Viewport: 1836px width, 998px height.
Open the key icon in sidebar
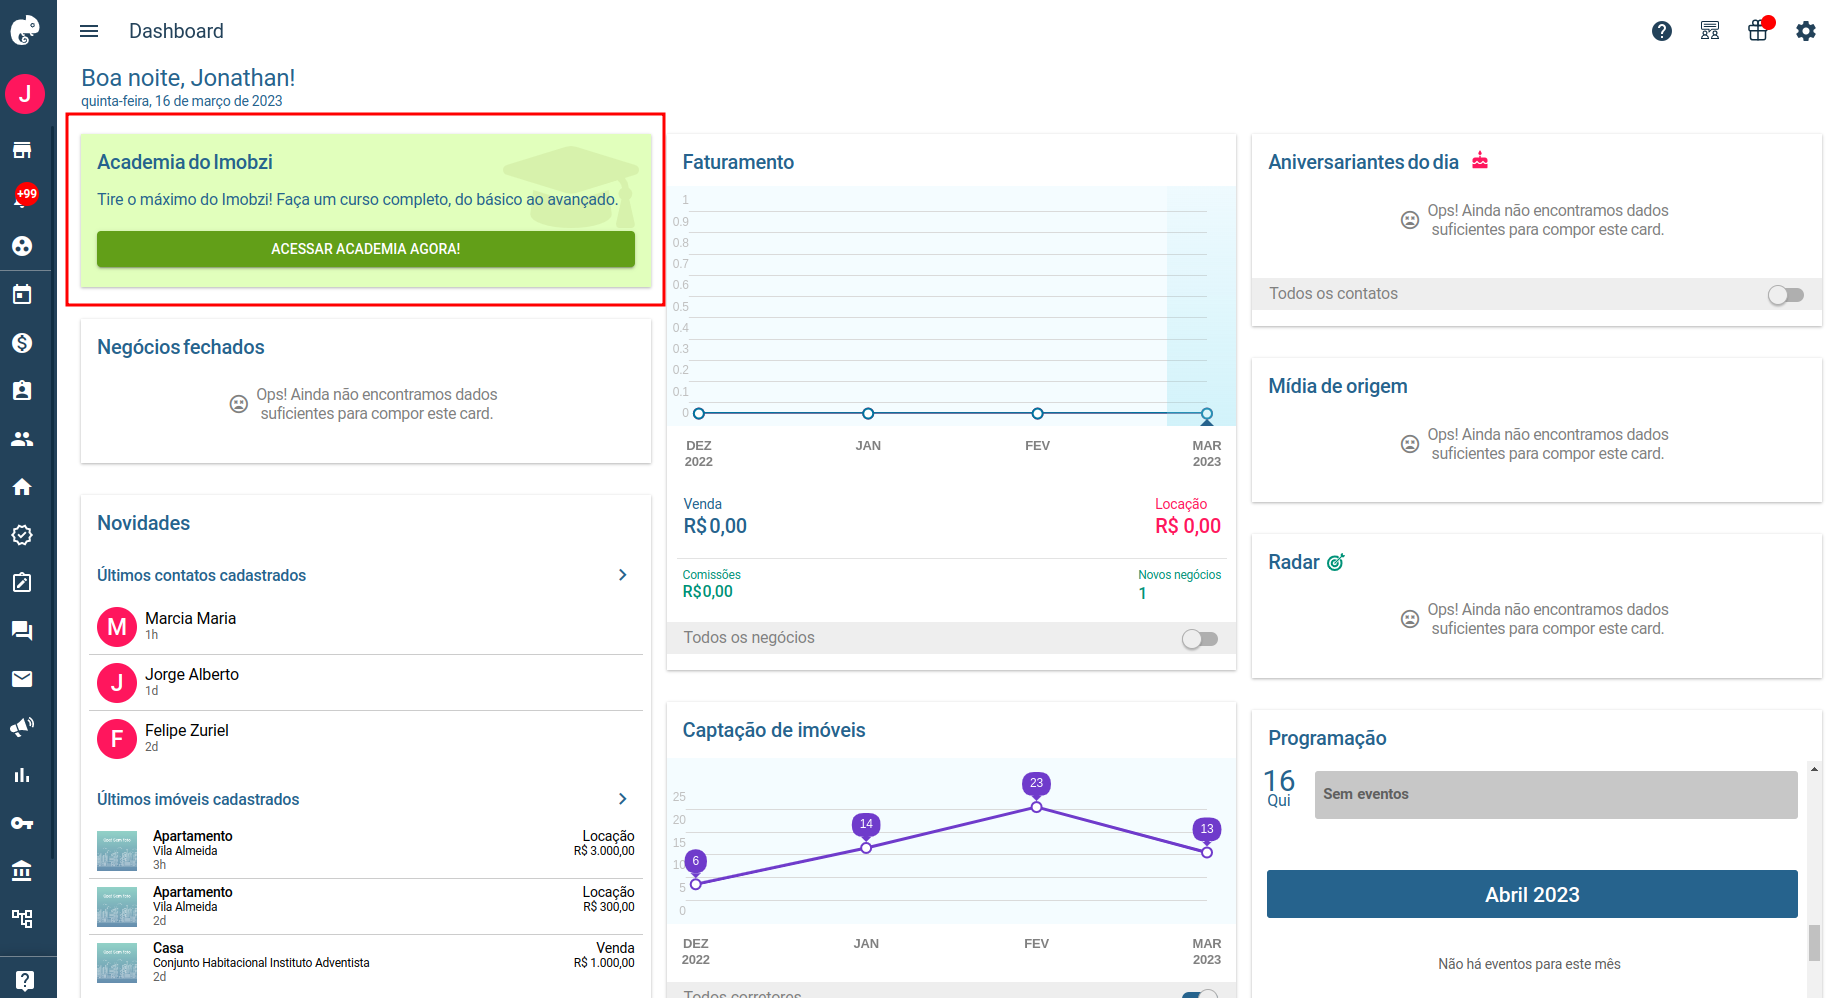(x=22, y=823)
